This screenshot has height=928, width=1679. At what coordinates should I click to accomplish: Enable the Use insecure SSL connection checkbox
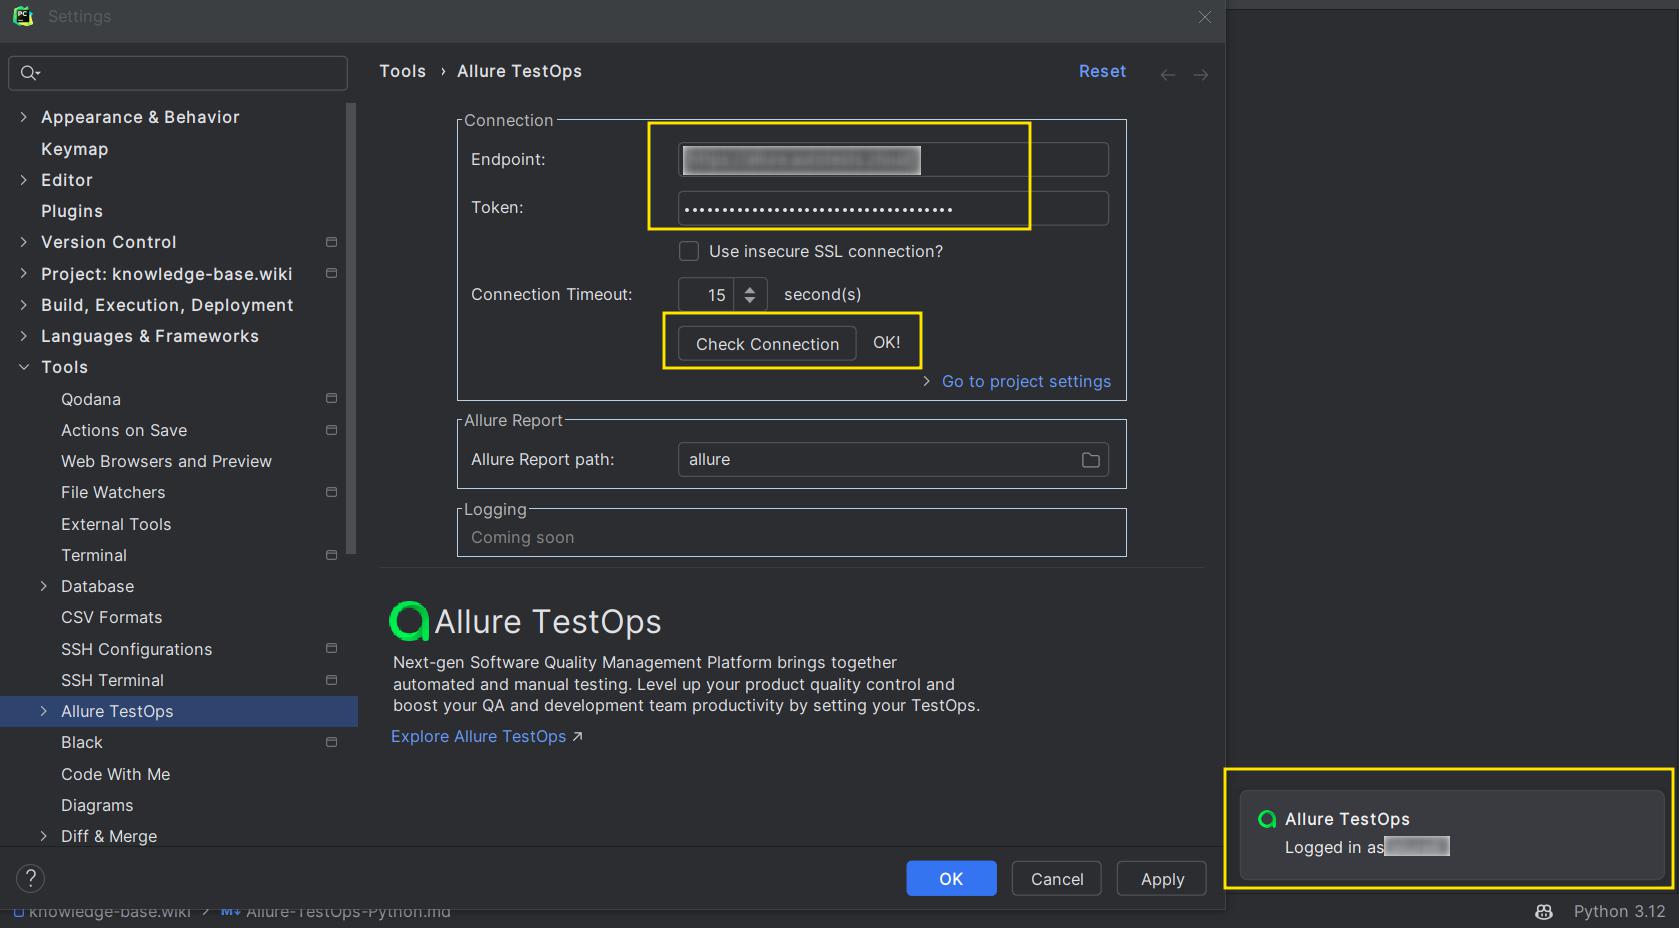[x=689, y=251]
